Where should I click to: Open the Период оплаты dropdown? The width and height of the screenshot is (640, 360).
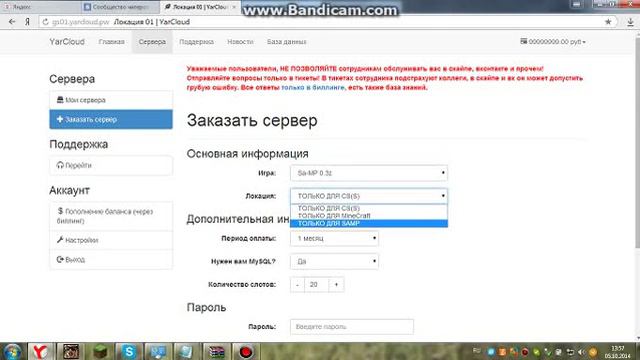tap(334, 238)
